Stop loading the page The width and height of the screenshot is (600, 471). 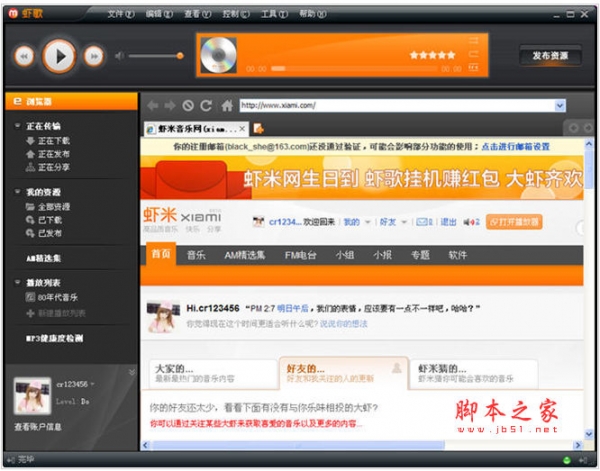(x=188, y=106)
